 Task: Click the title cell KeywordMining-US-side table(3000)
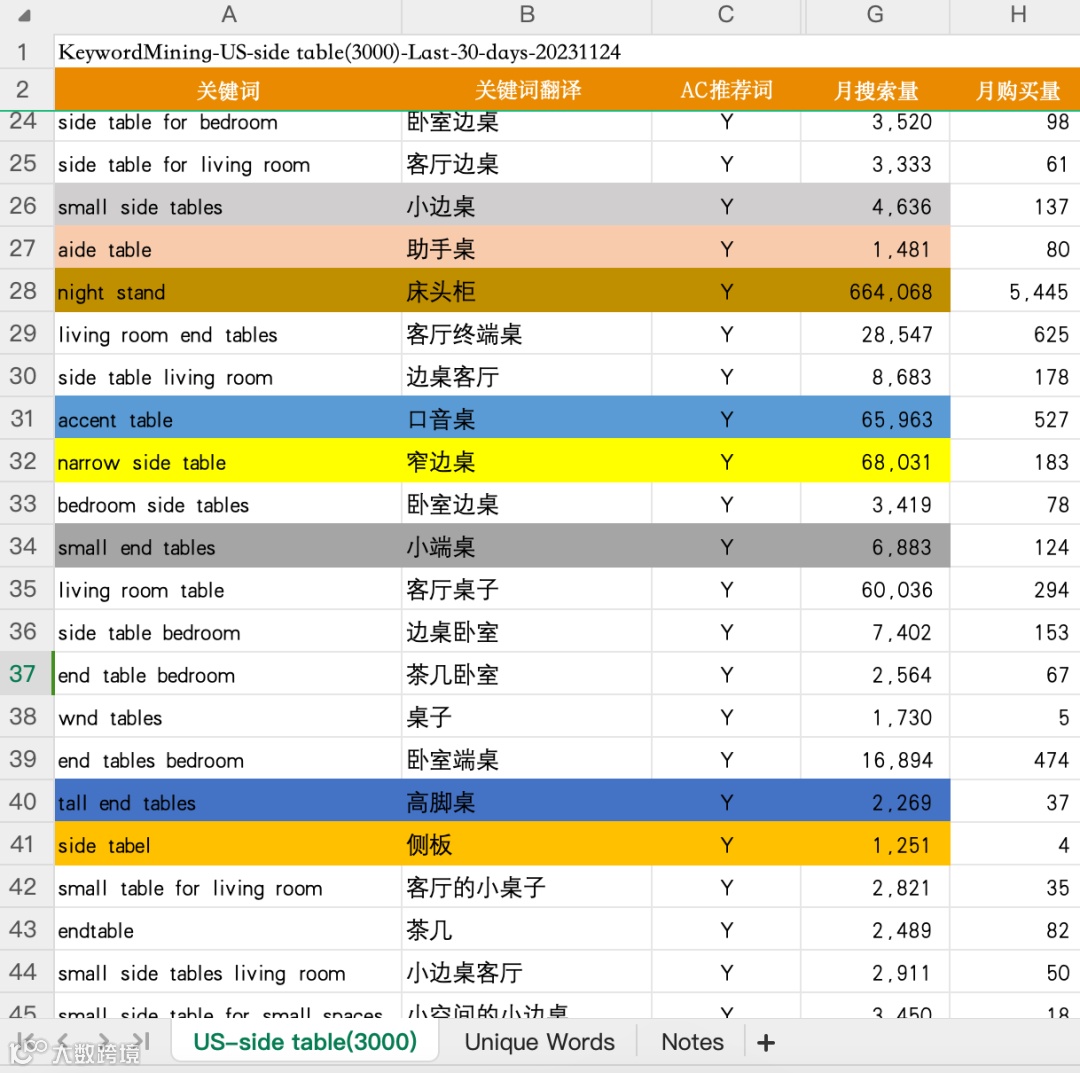coord(340,52)
